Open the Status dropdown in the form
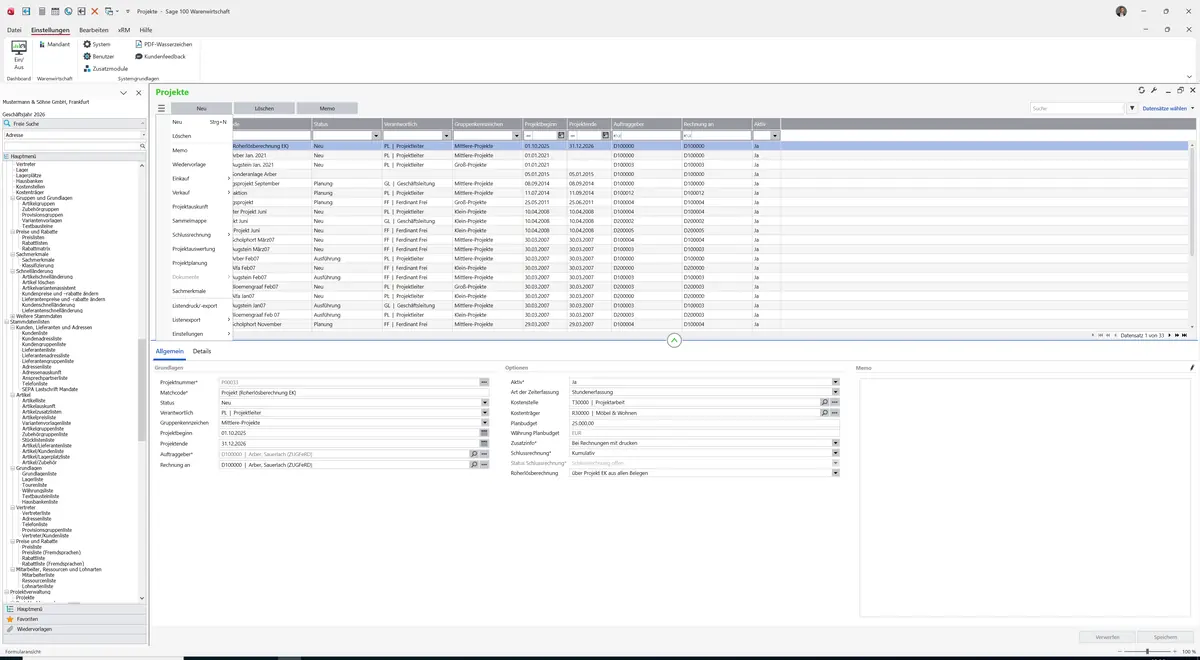 point(484,402)
